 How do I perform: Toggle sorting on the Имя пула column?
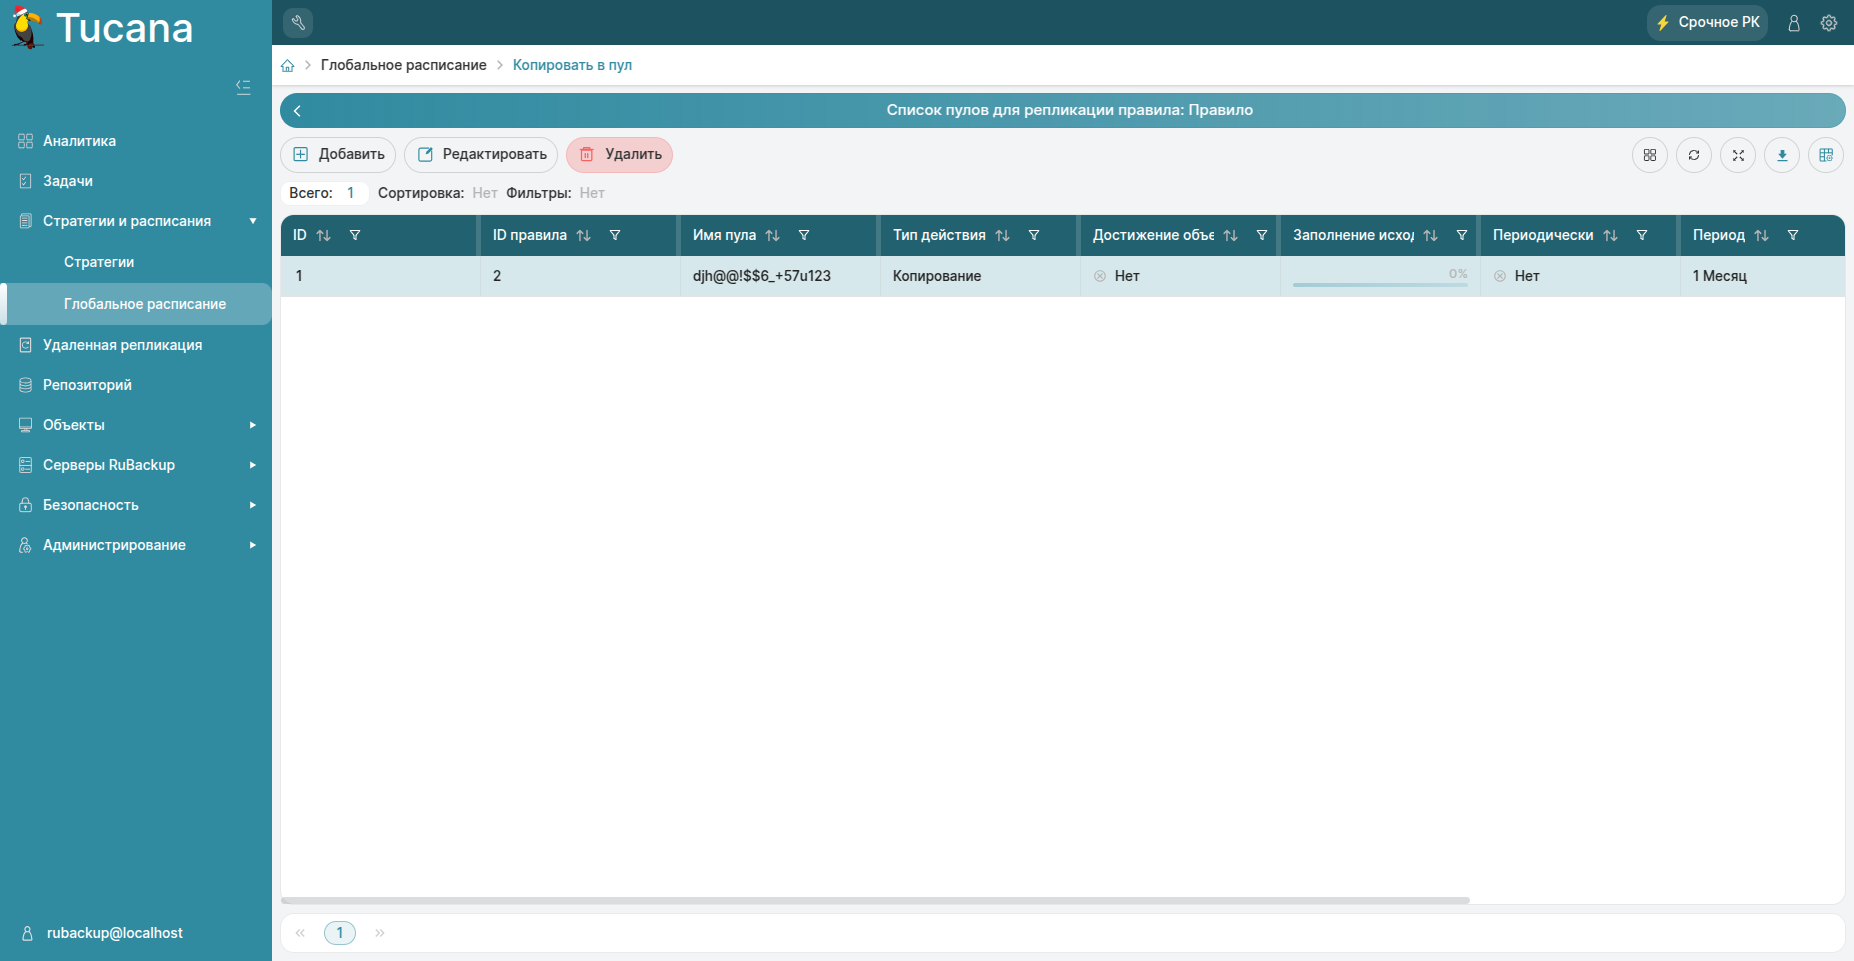tap(771, 235)
